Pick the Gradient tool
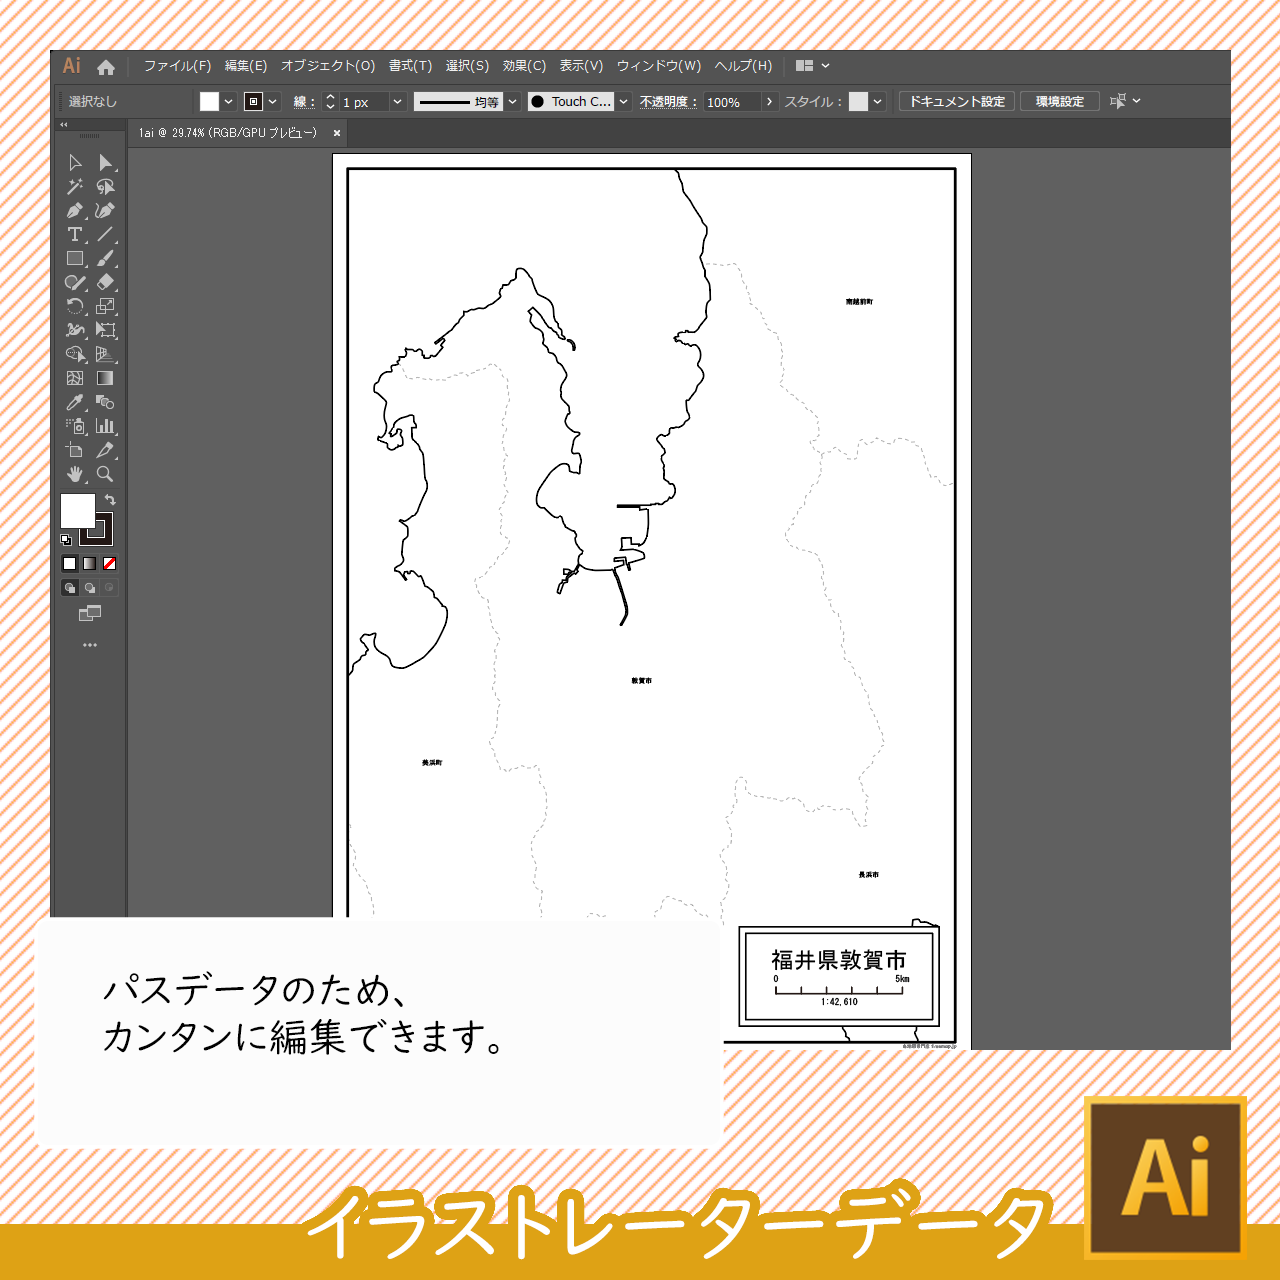Image resolution: width=1280 pixels, height=1280 pixels. click(x=105, y=378)
